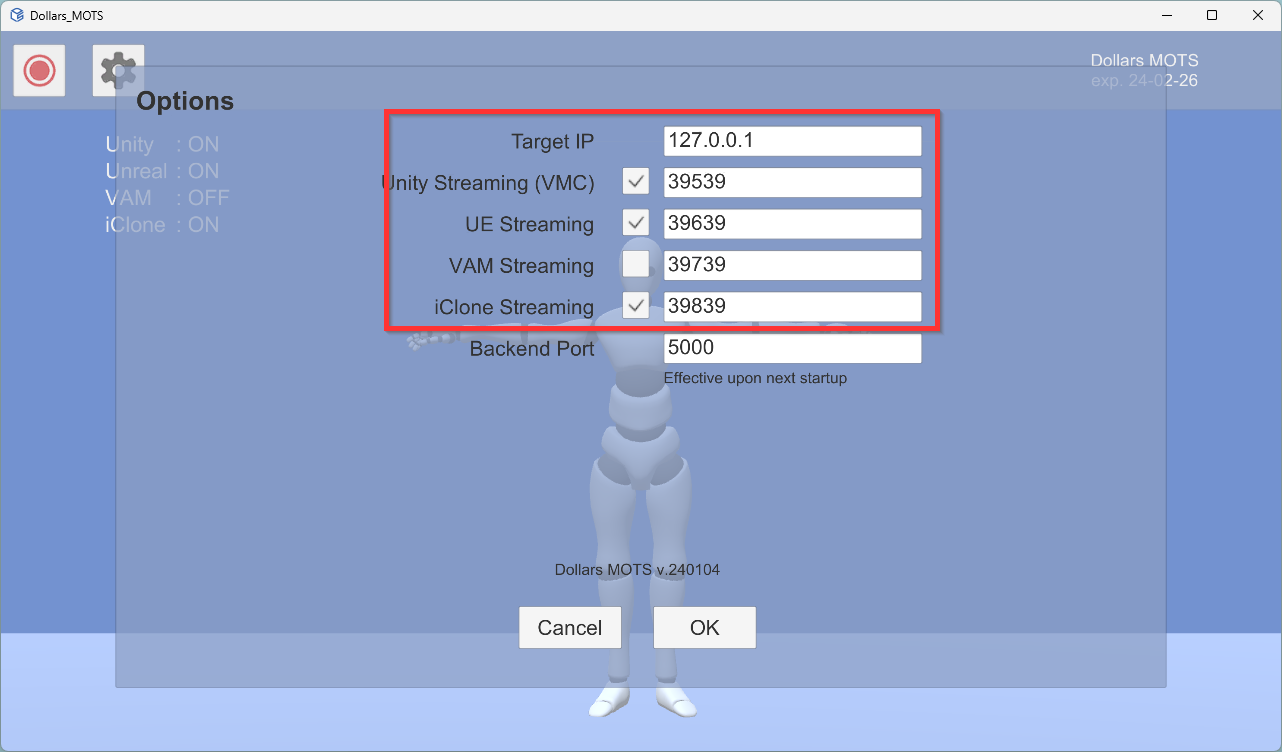Click the VAM Streaming port field 39739
Screen dimensions: 1282x752
[x=792, y=265]
